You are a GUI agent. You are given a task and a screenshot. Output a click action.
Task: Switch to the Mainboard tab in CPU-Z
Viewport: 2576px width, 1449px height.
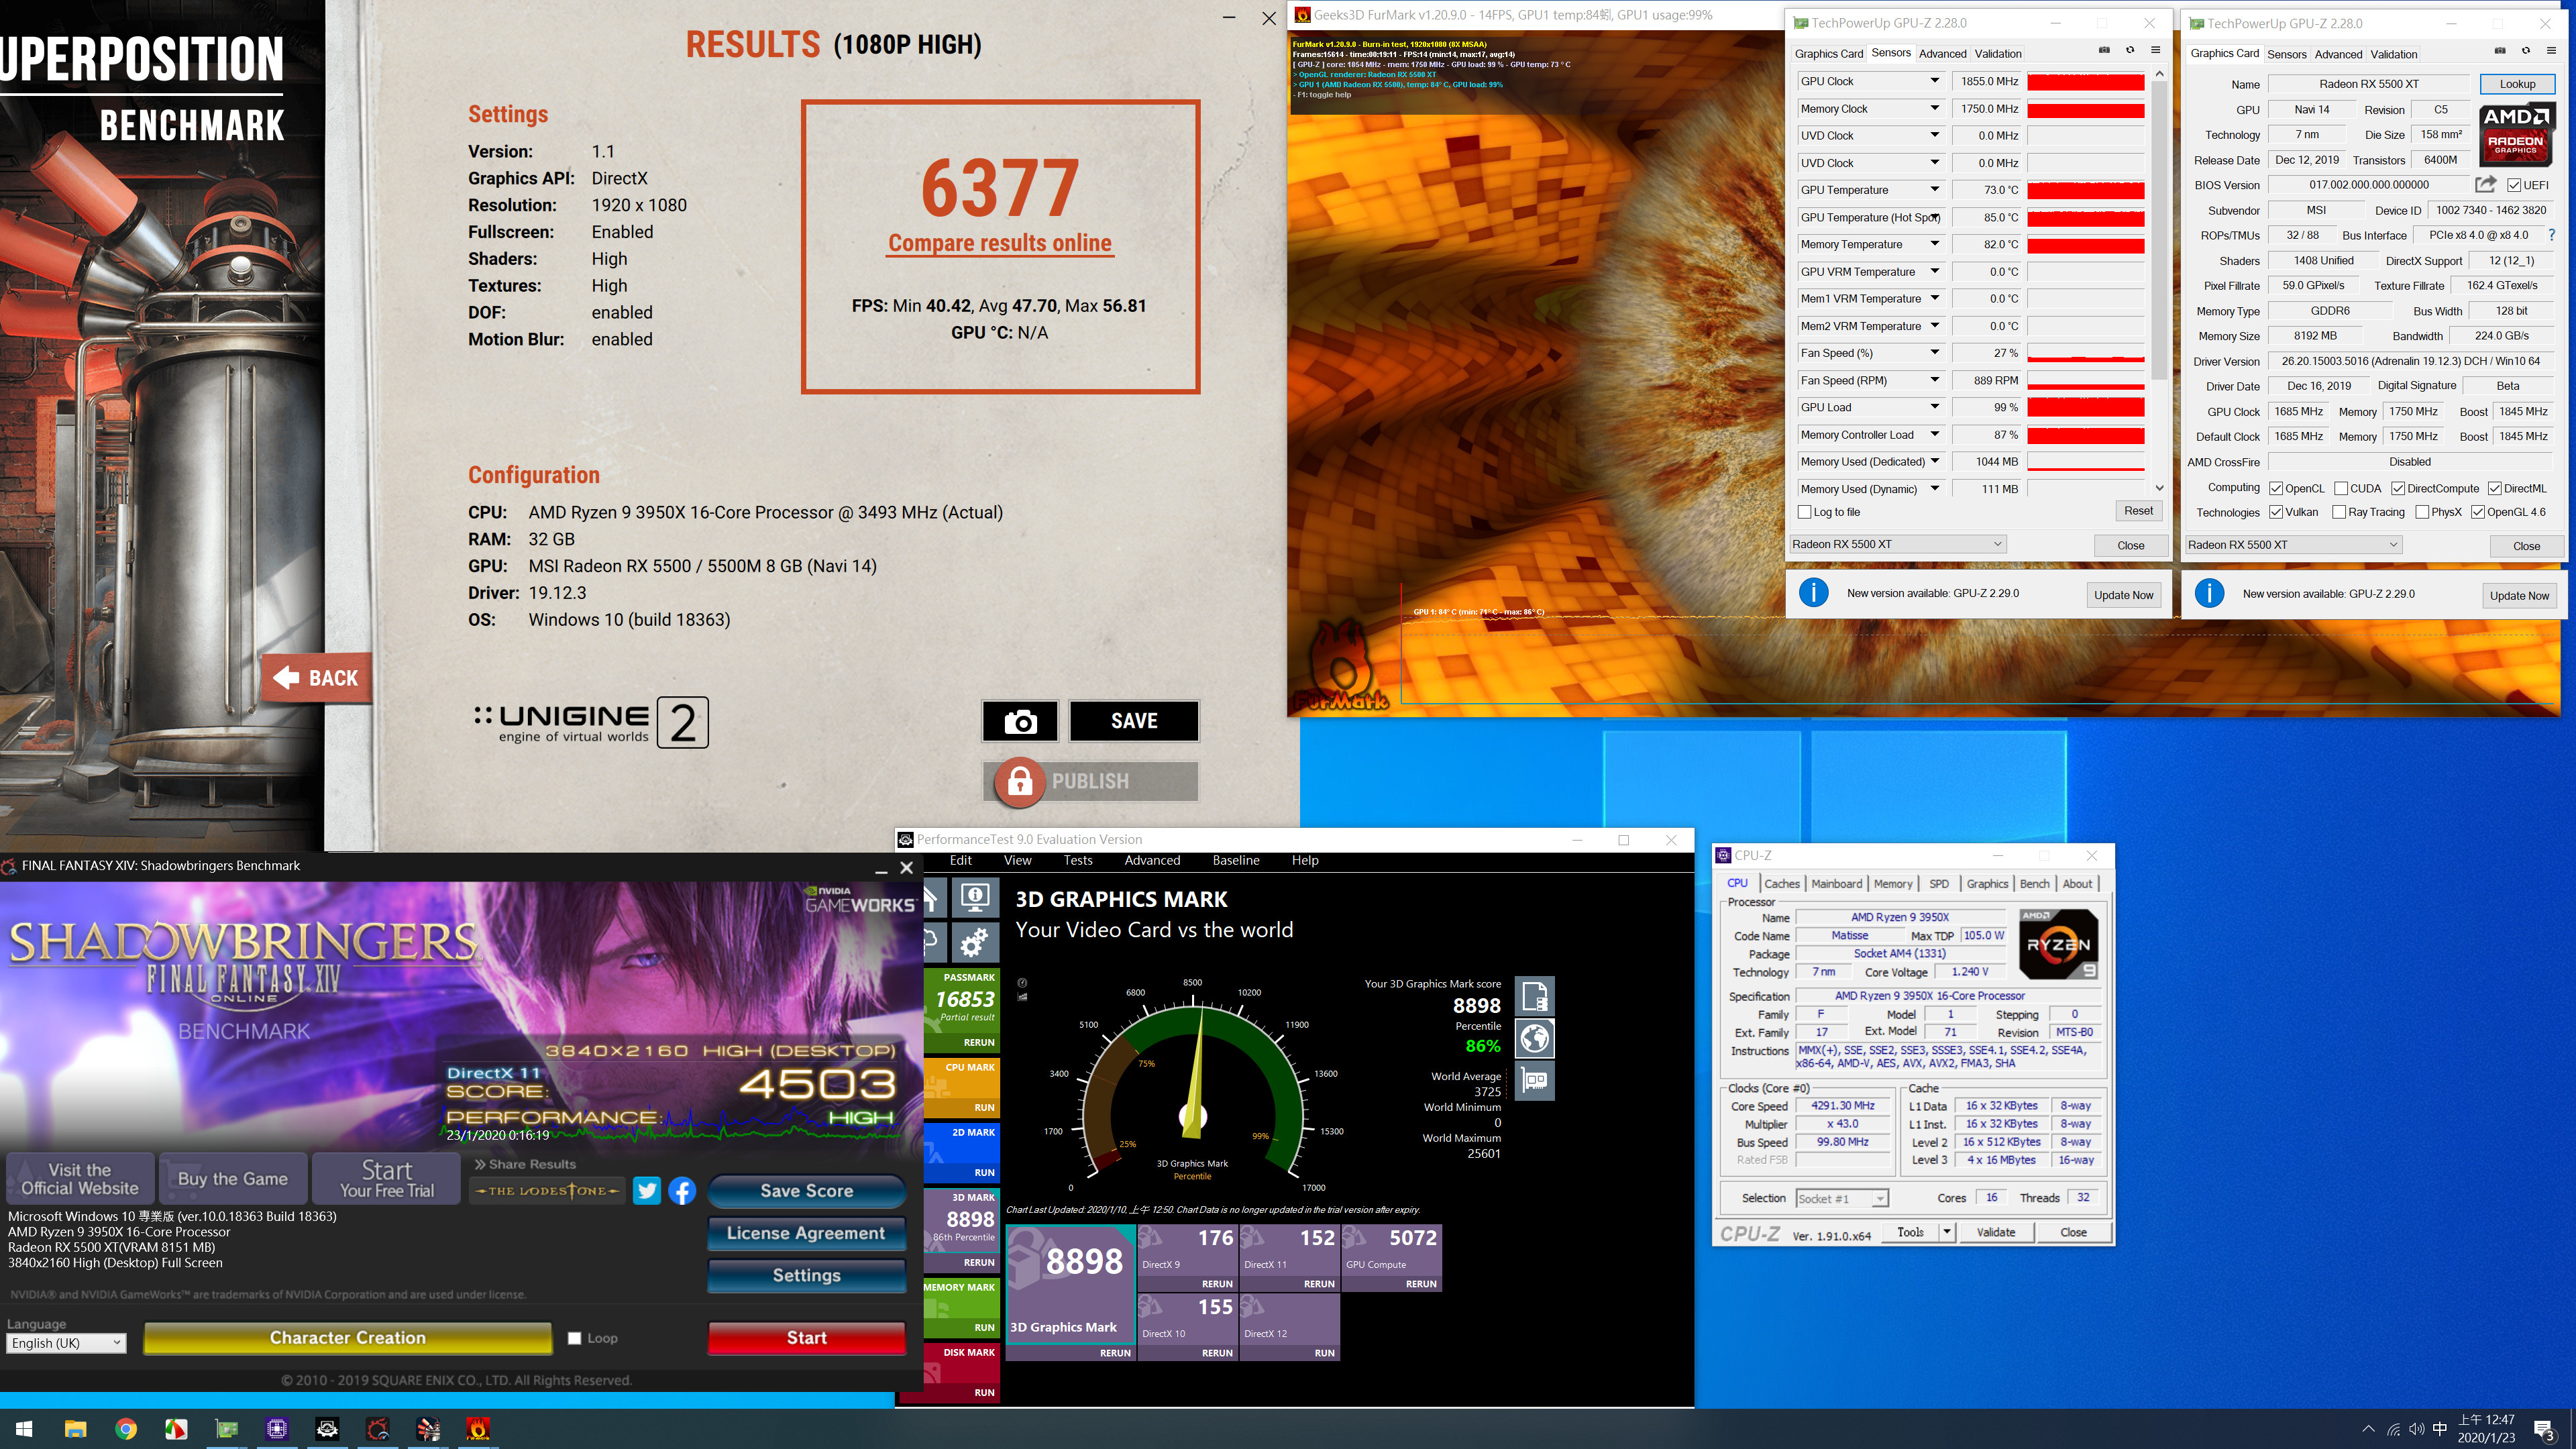point(1836,883)
